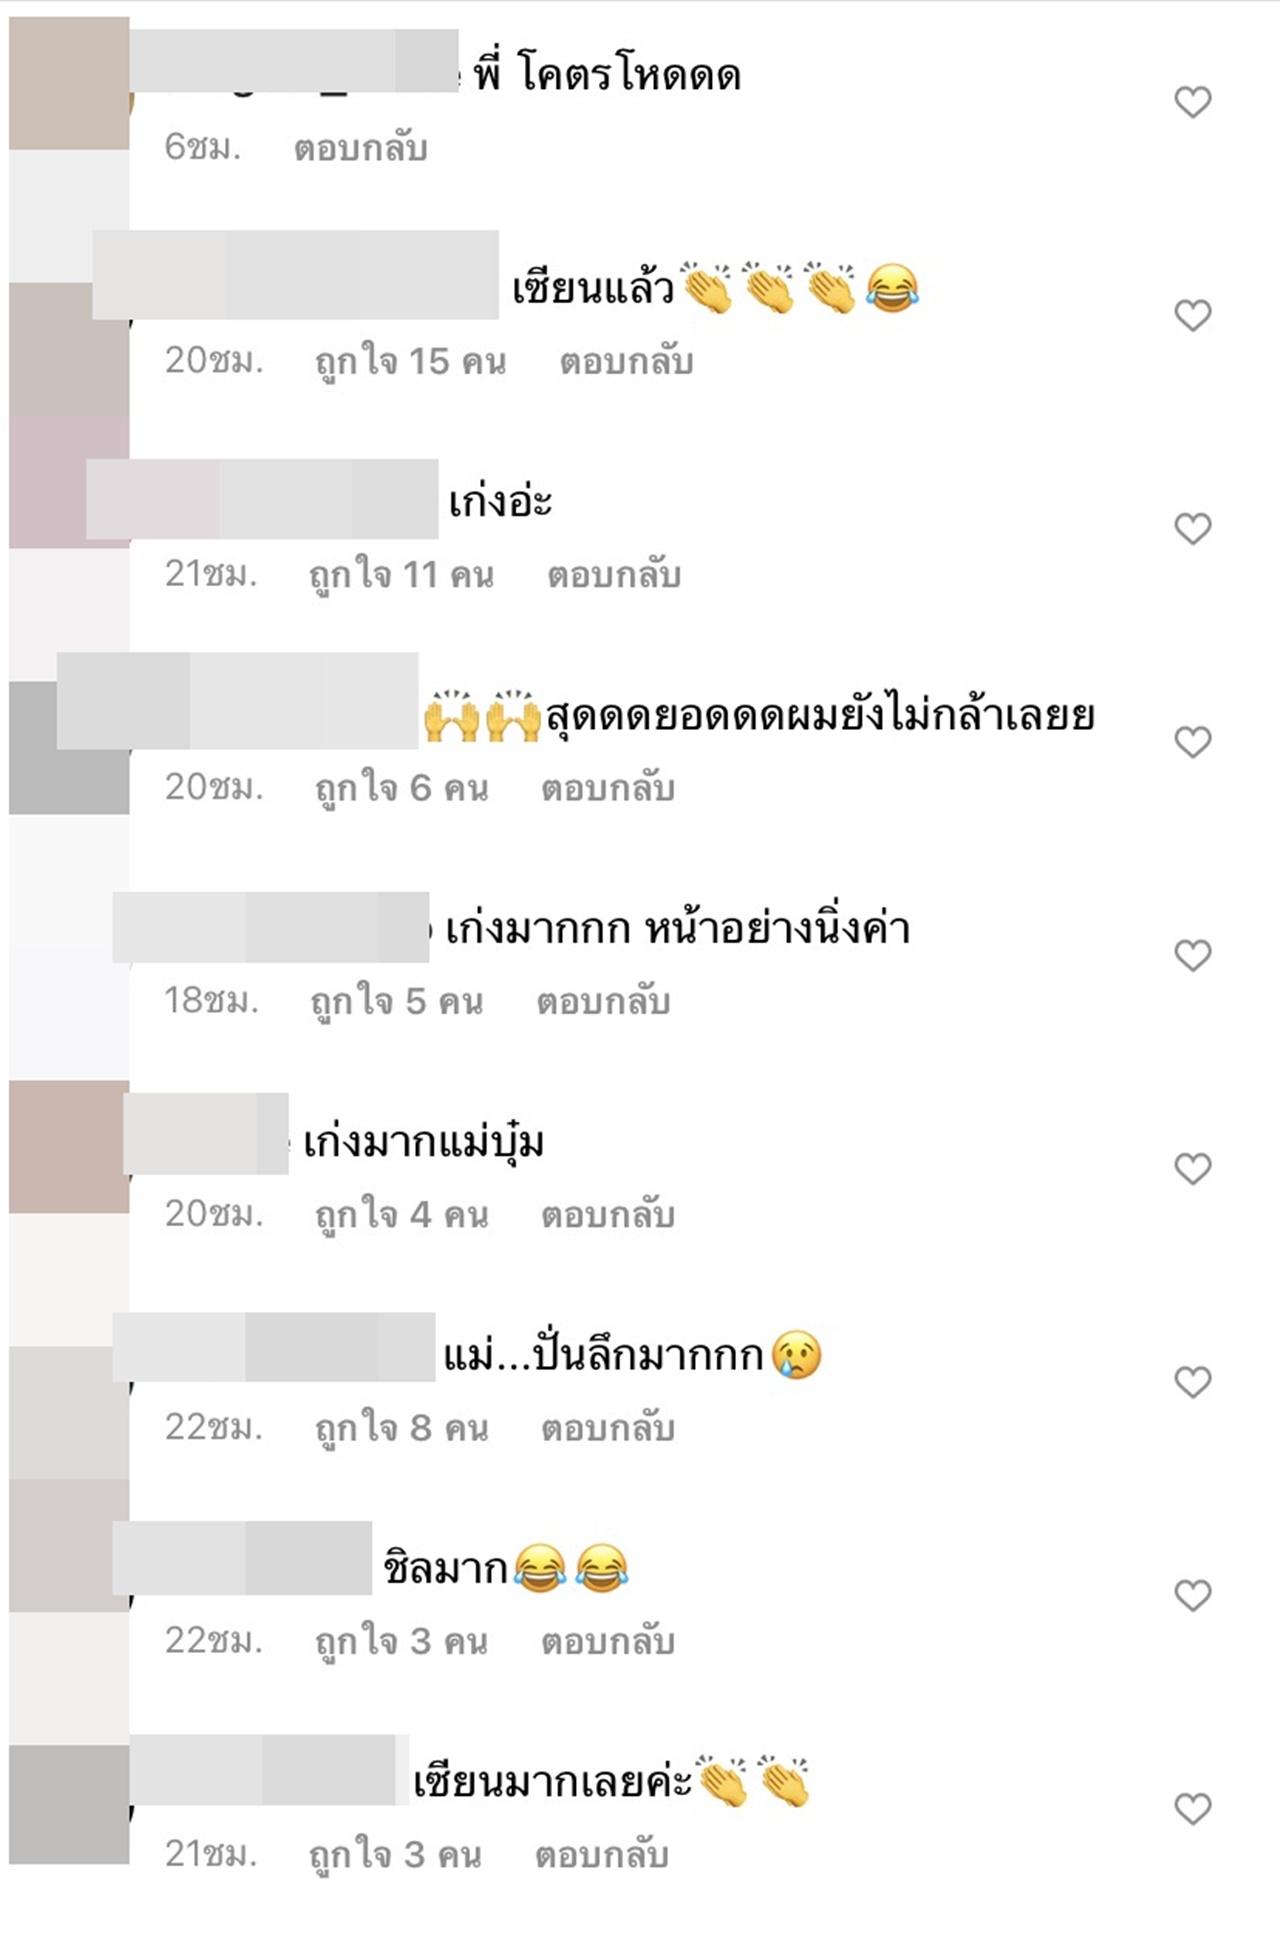The height and width of the screenshot is (1945, 1280).
Task: Tap the heart beside "เซียนแล้ว" comment
Action: tap(1192, 315)
